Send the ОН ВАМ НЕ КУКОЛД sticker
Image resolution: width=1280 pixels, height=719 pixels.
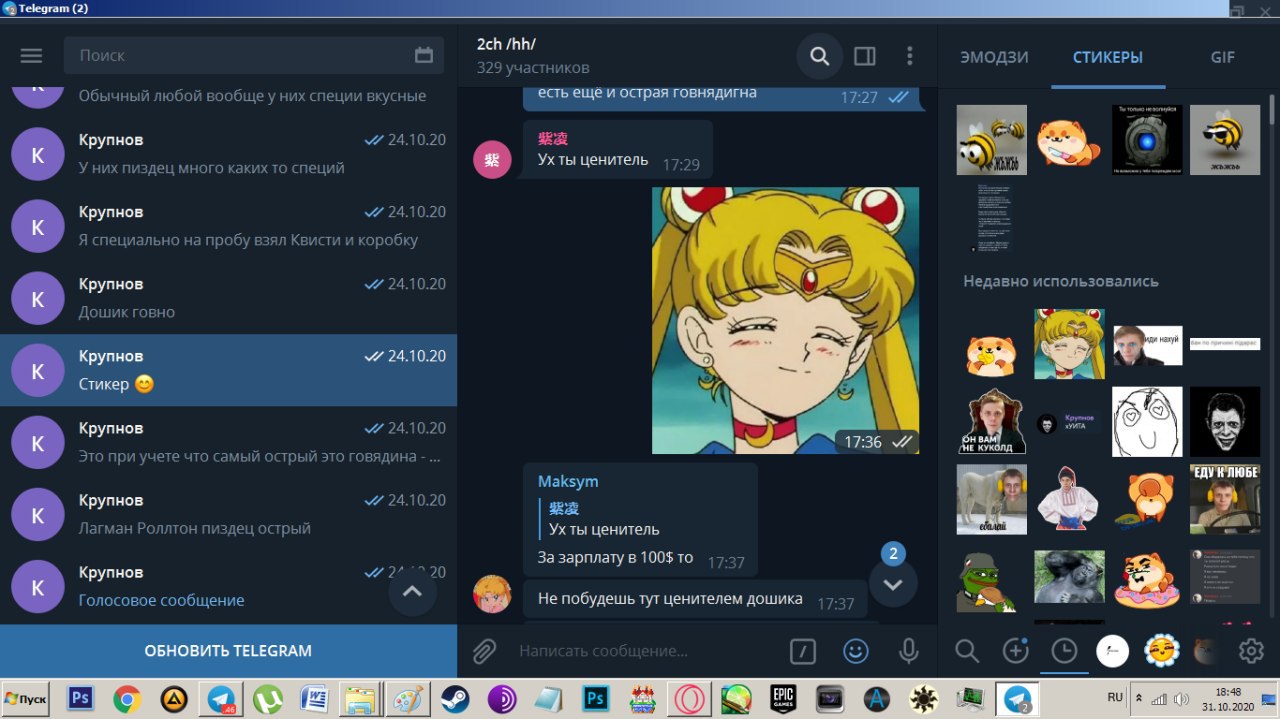(991, 421)
